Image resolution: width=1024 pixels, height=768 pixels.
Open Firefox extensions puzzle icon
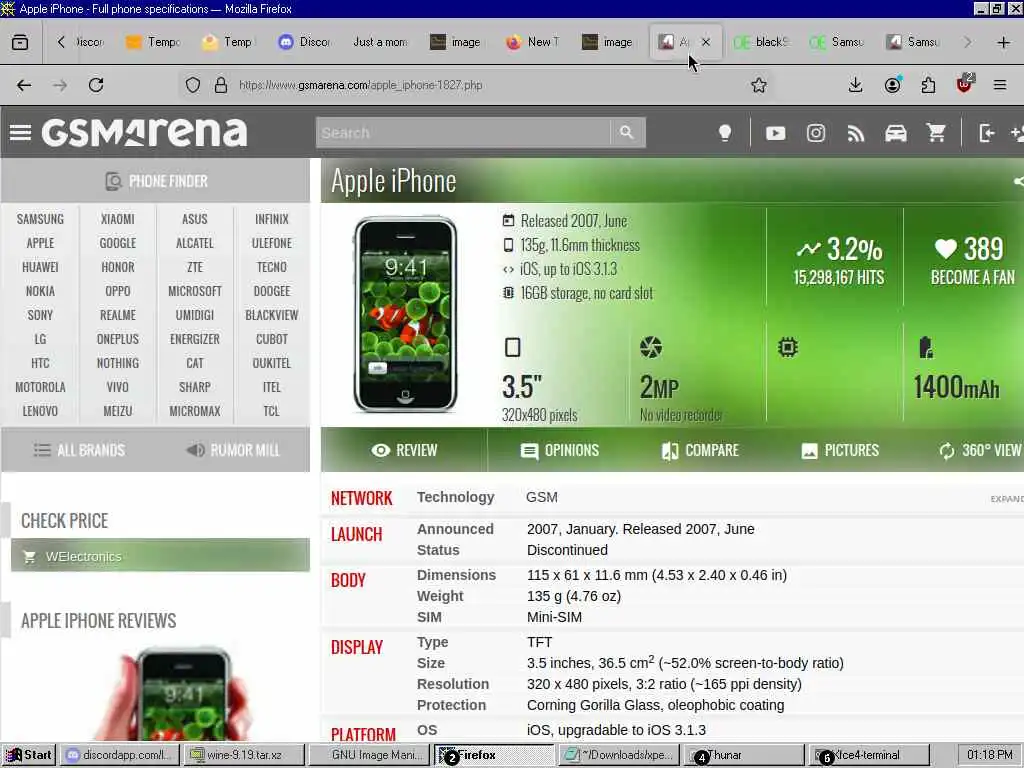coord(928,85)
